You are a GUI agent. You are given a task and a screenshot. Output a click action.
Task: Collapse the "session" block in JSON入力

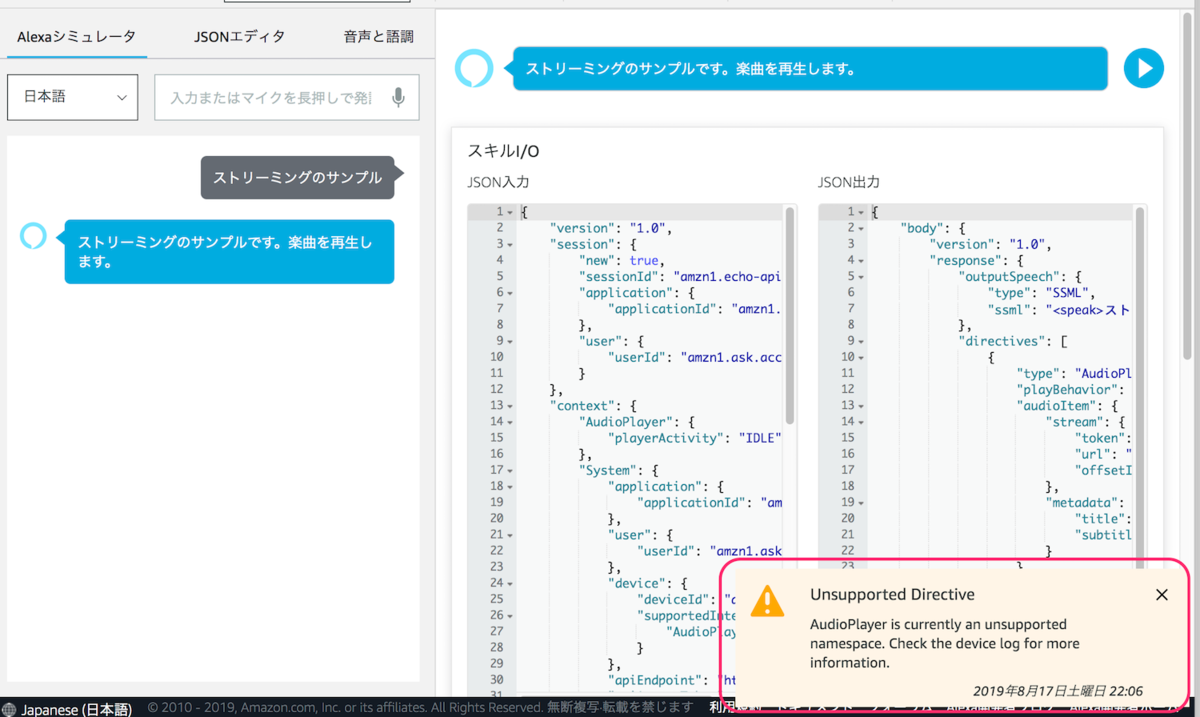tap(510, 244)
